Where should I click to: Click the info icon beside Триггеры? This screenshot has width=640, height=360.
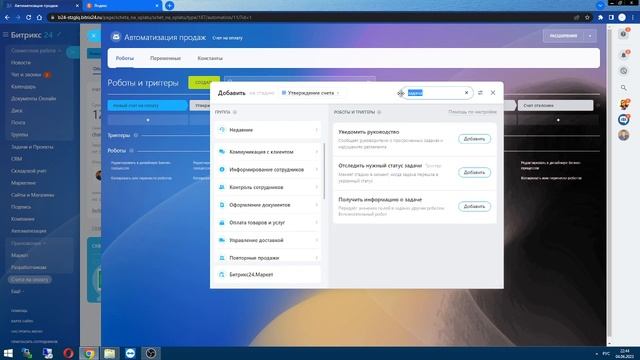coord(136,135)
